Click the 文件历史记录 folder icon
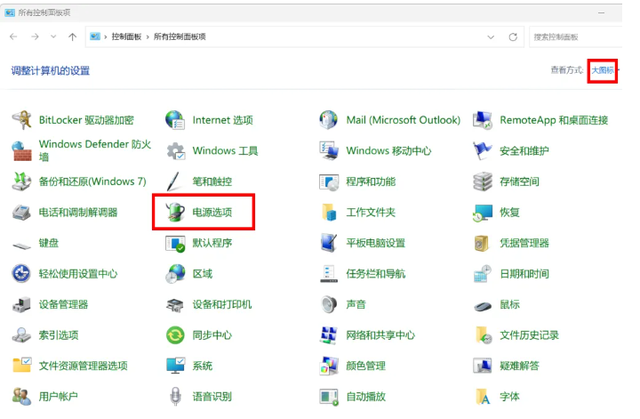Viewport: 640px width, 419px height. point(483,335)
